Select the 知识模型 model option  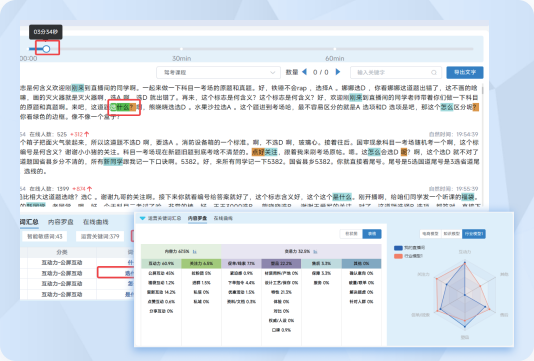click(451, 234)
